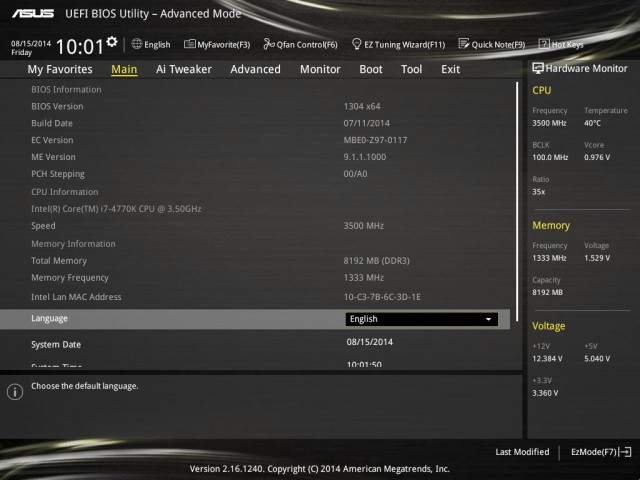Open the MyFavorite(F3) icon
This screenshot has width=640, height=480.
pos(189,44)
